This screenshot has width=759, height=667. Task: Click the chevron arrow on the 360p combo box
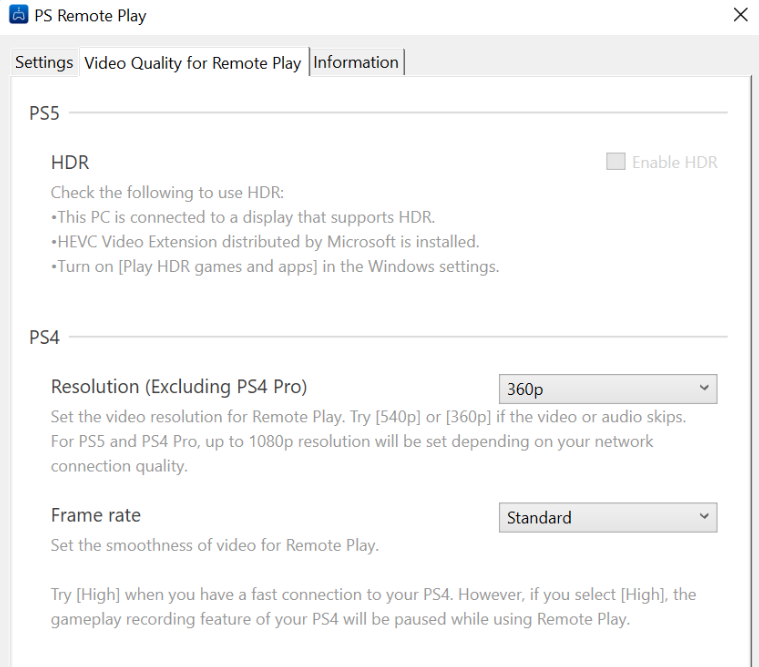tap(704, 388)
